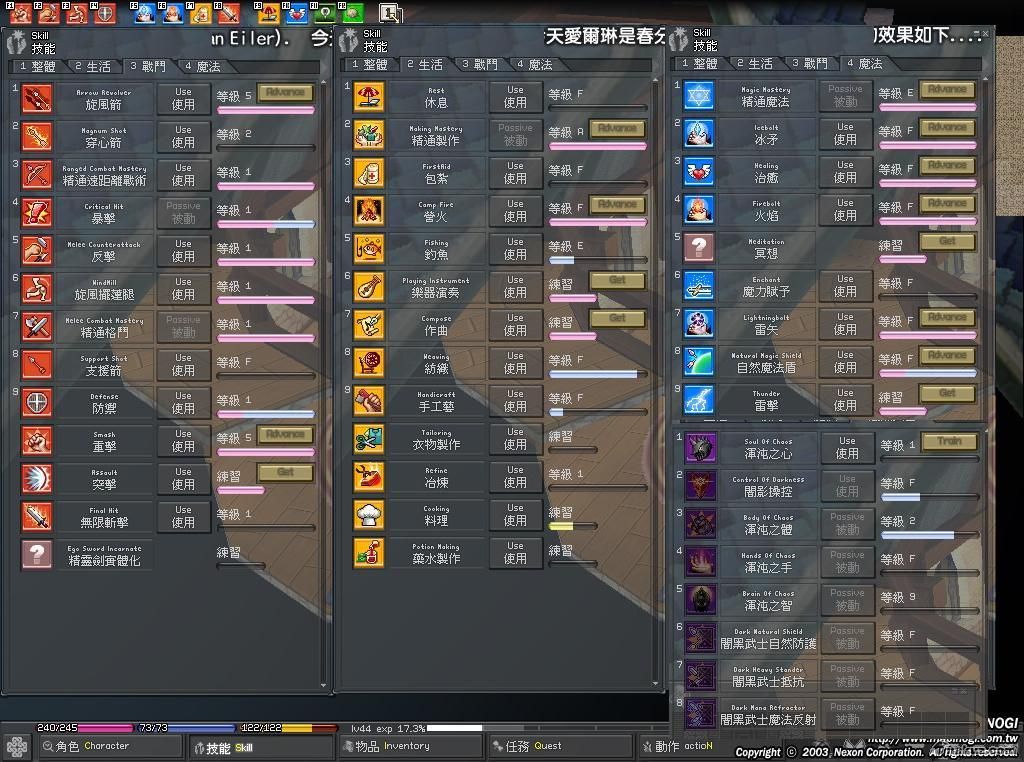Click the Ranged Combat Mastery skill icon
This screenshot has height=762, width=1024.
(37, 174)
